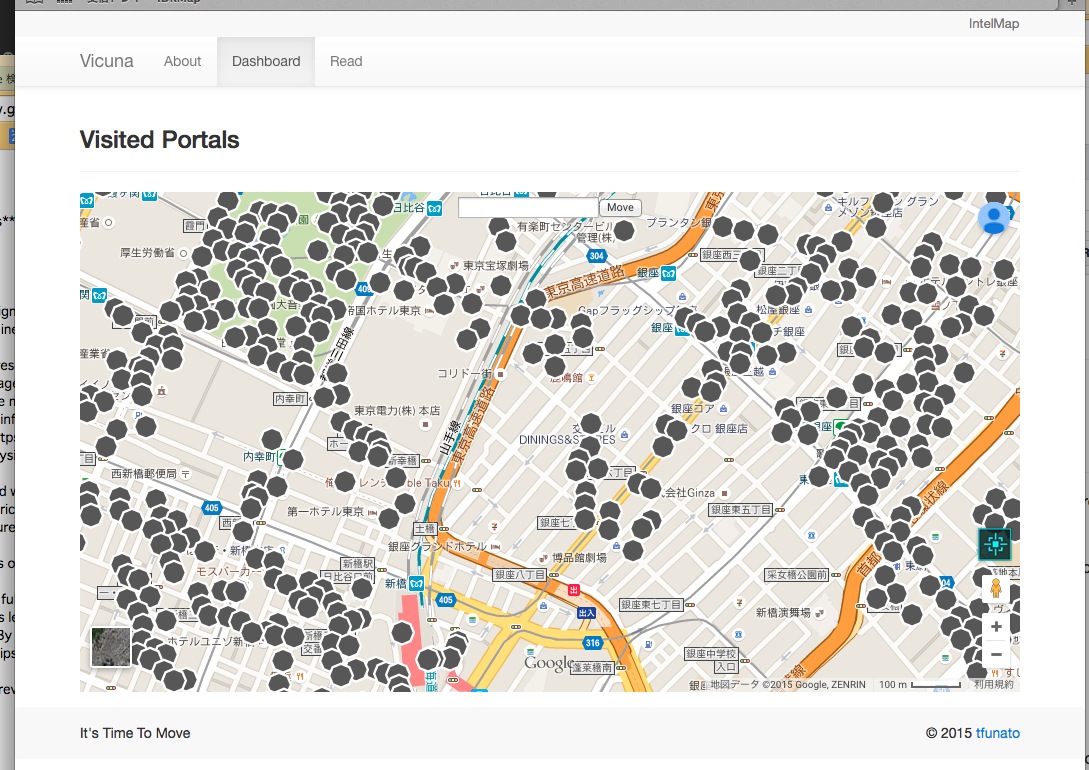Viewport: 1089px width, 770px height.
Task: Click the コリドー街 label
Action: coord(464,374)
